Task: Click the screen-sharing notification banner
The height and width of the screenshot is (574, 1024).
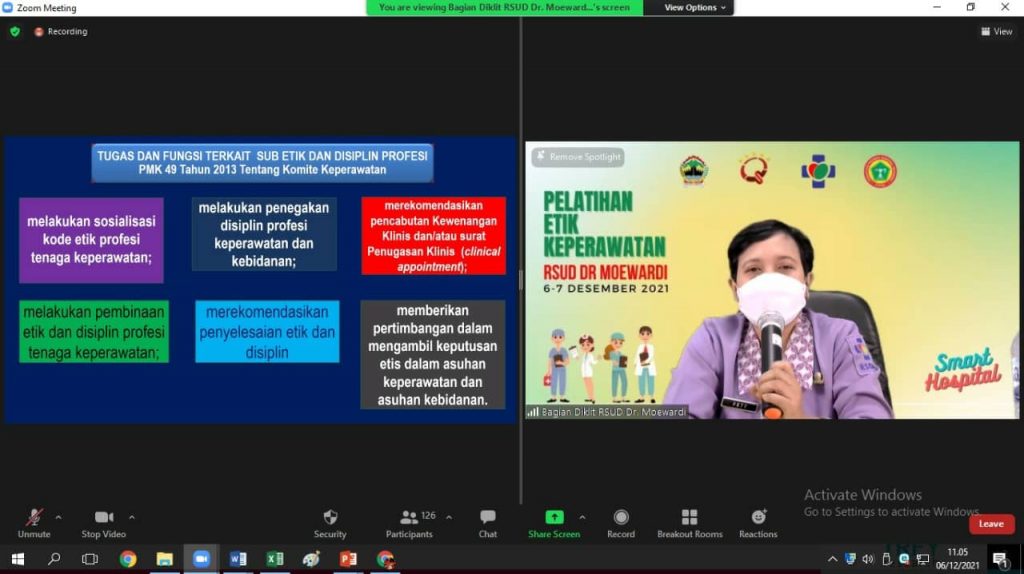Action: coord(504,8)
